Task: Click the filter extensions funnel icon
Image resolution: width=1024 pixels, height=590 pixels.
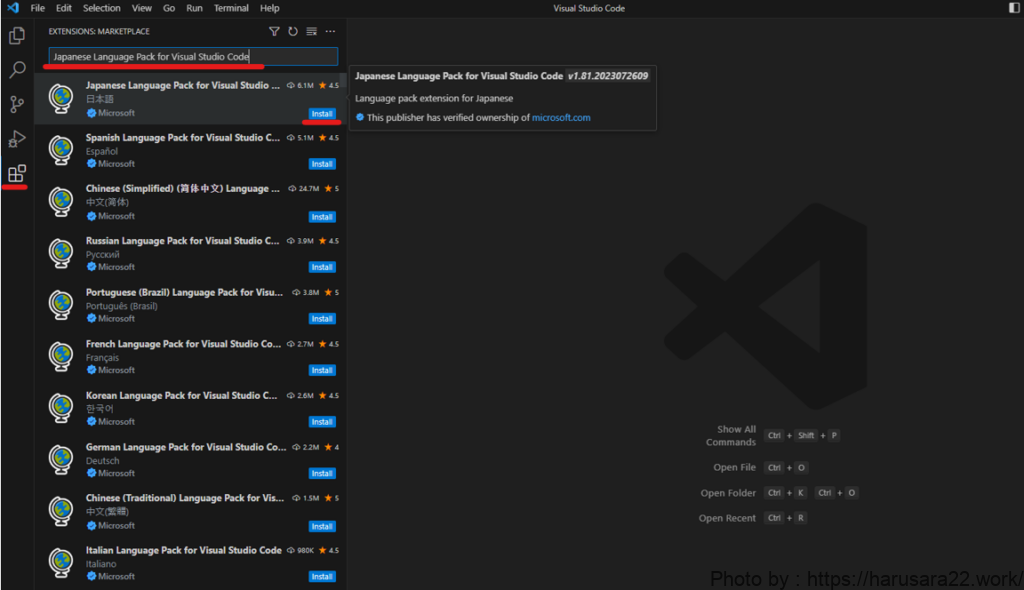Action: (x=274, y=32)
